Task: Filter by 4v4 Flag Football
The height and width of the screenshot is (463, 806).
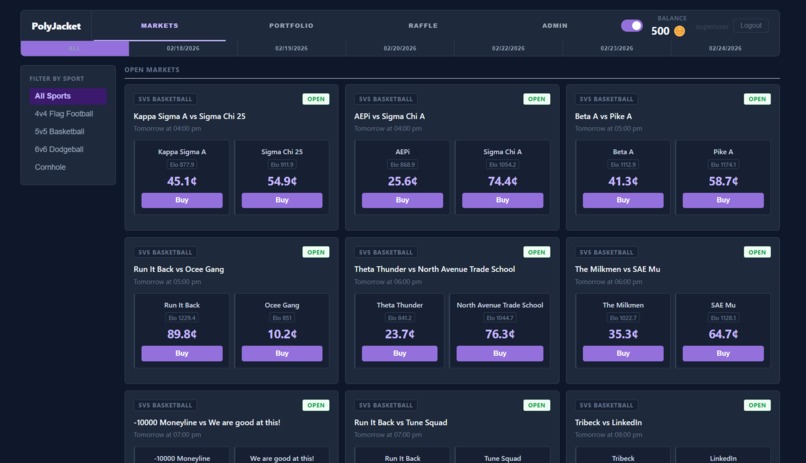Action: (x=68, y=114)
